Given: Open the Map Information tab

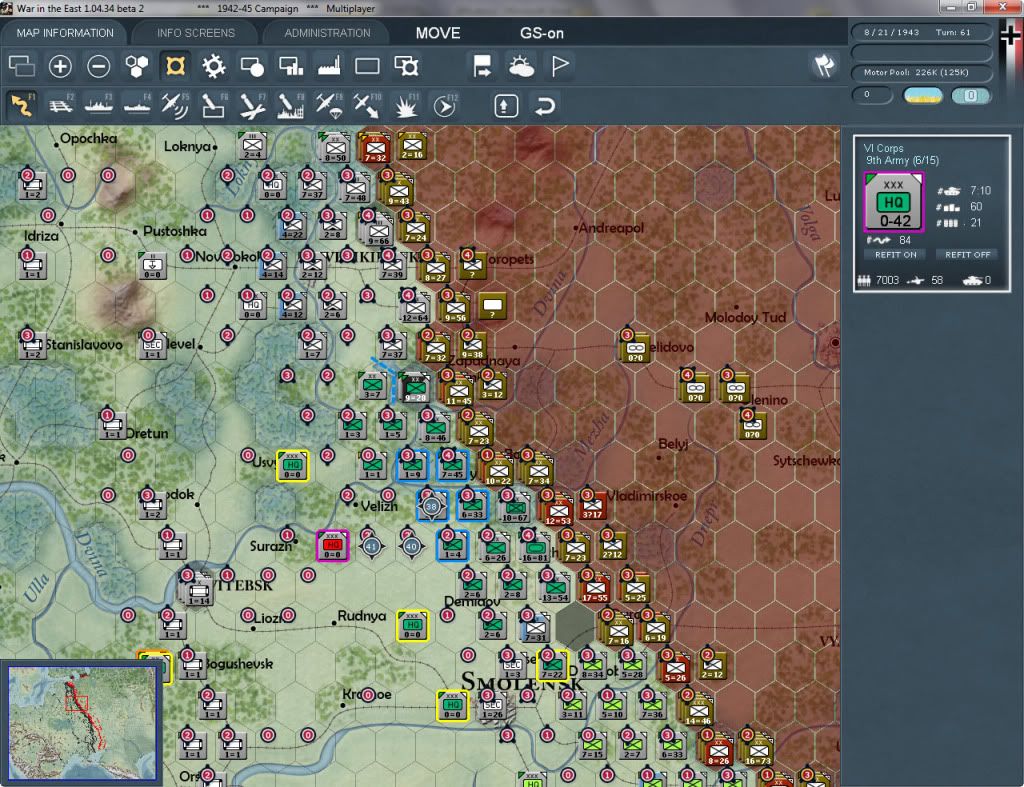Looking at the screenshot, I should click(x=65, y=33).
